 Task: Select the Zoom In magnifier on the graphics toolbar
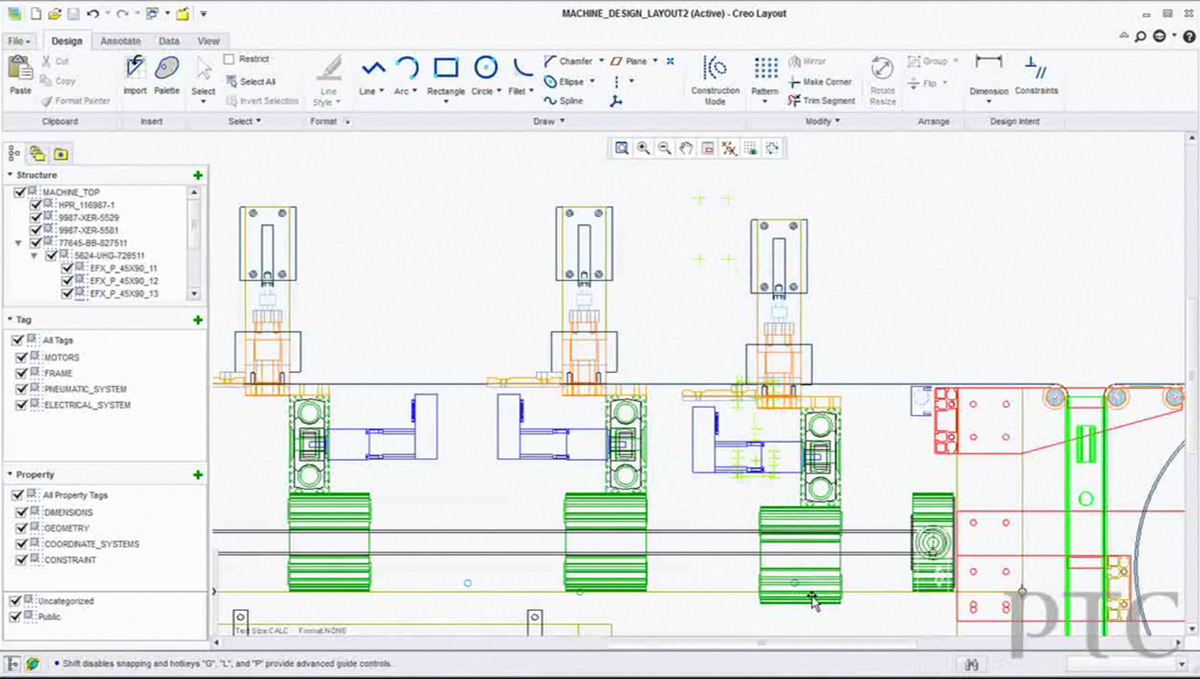(645, 148)
